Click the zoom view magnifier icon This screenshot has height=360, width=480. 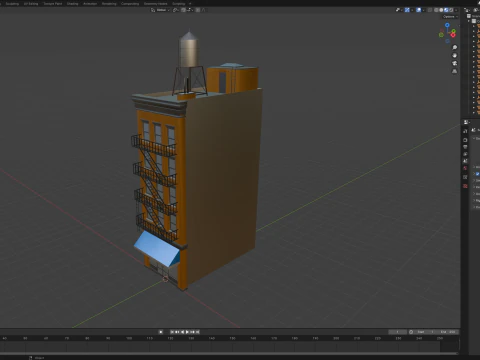(455, 47)
